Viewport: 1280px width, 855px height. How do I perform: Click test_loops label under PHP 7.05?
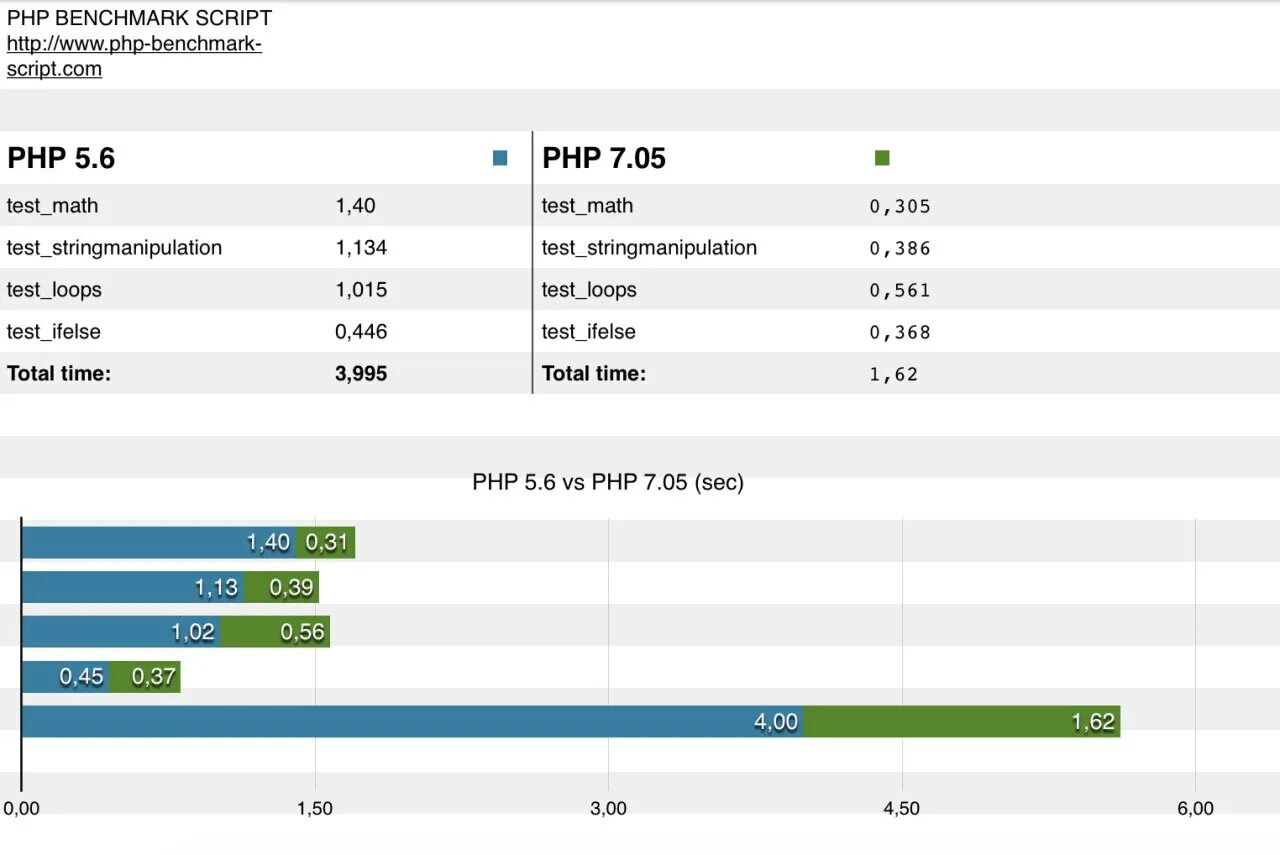pos(589,290)
